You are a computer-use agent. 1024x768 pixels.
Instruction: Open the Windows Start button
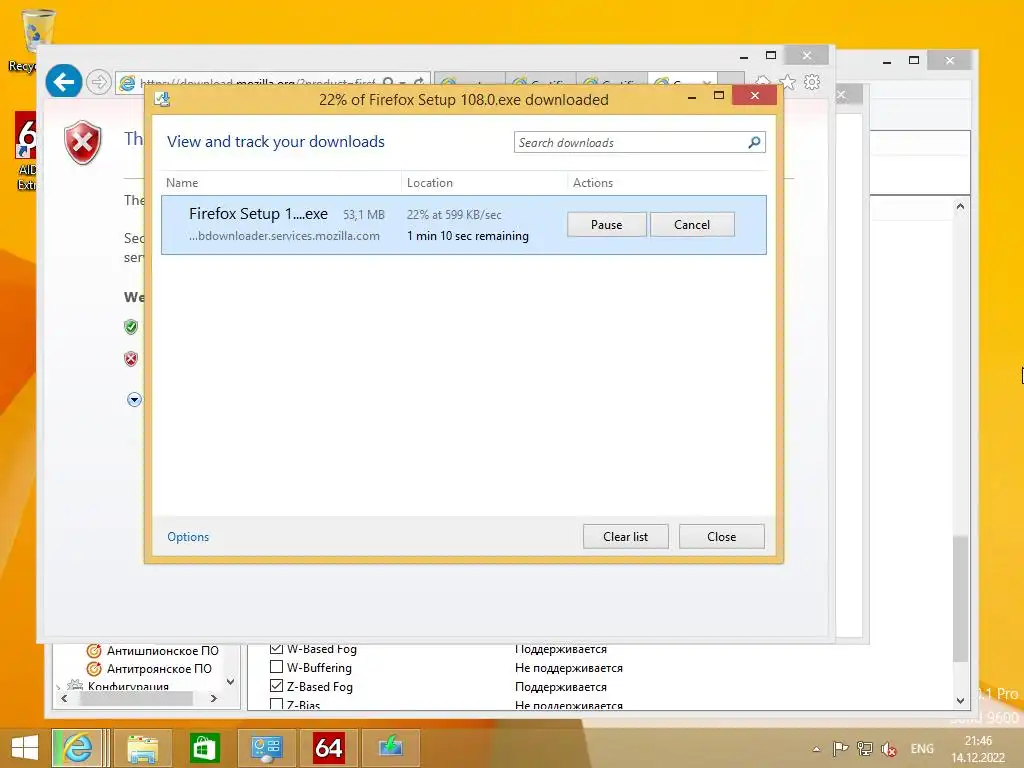(x=25, y=748)
